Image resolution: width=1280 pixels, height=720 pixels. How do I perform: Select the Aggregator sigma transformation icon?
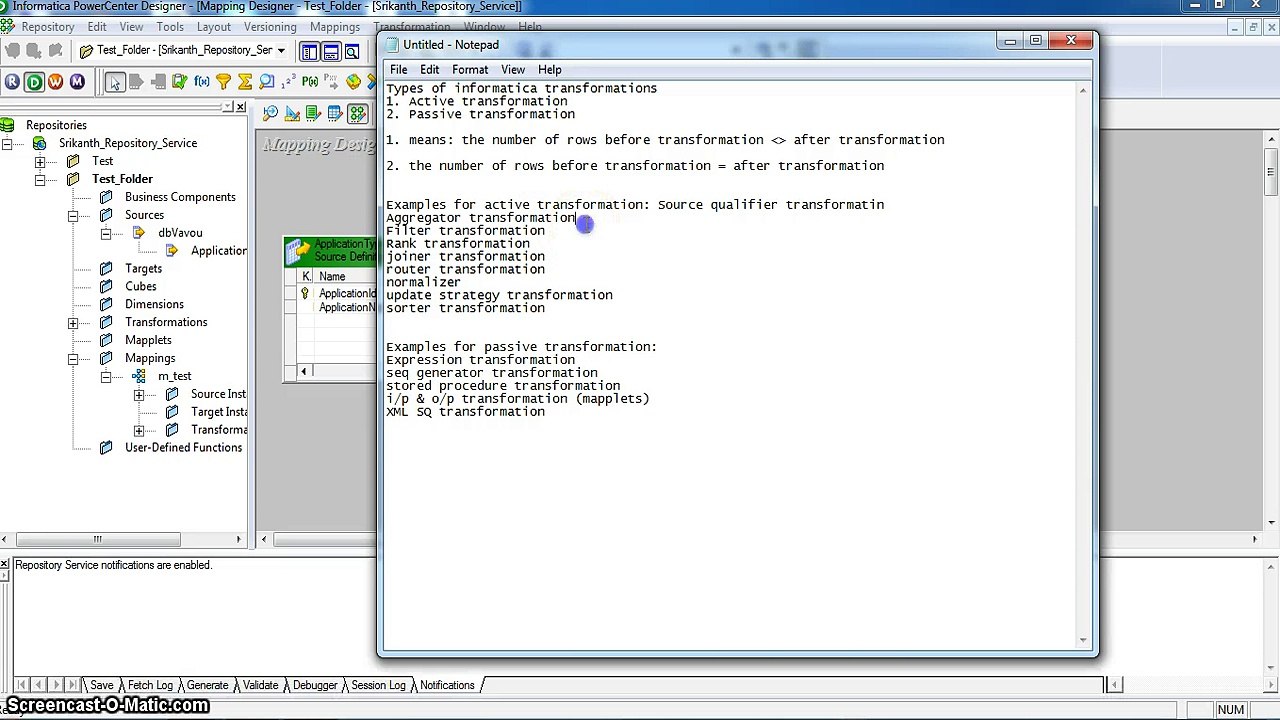245,82
